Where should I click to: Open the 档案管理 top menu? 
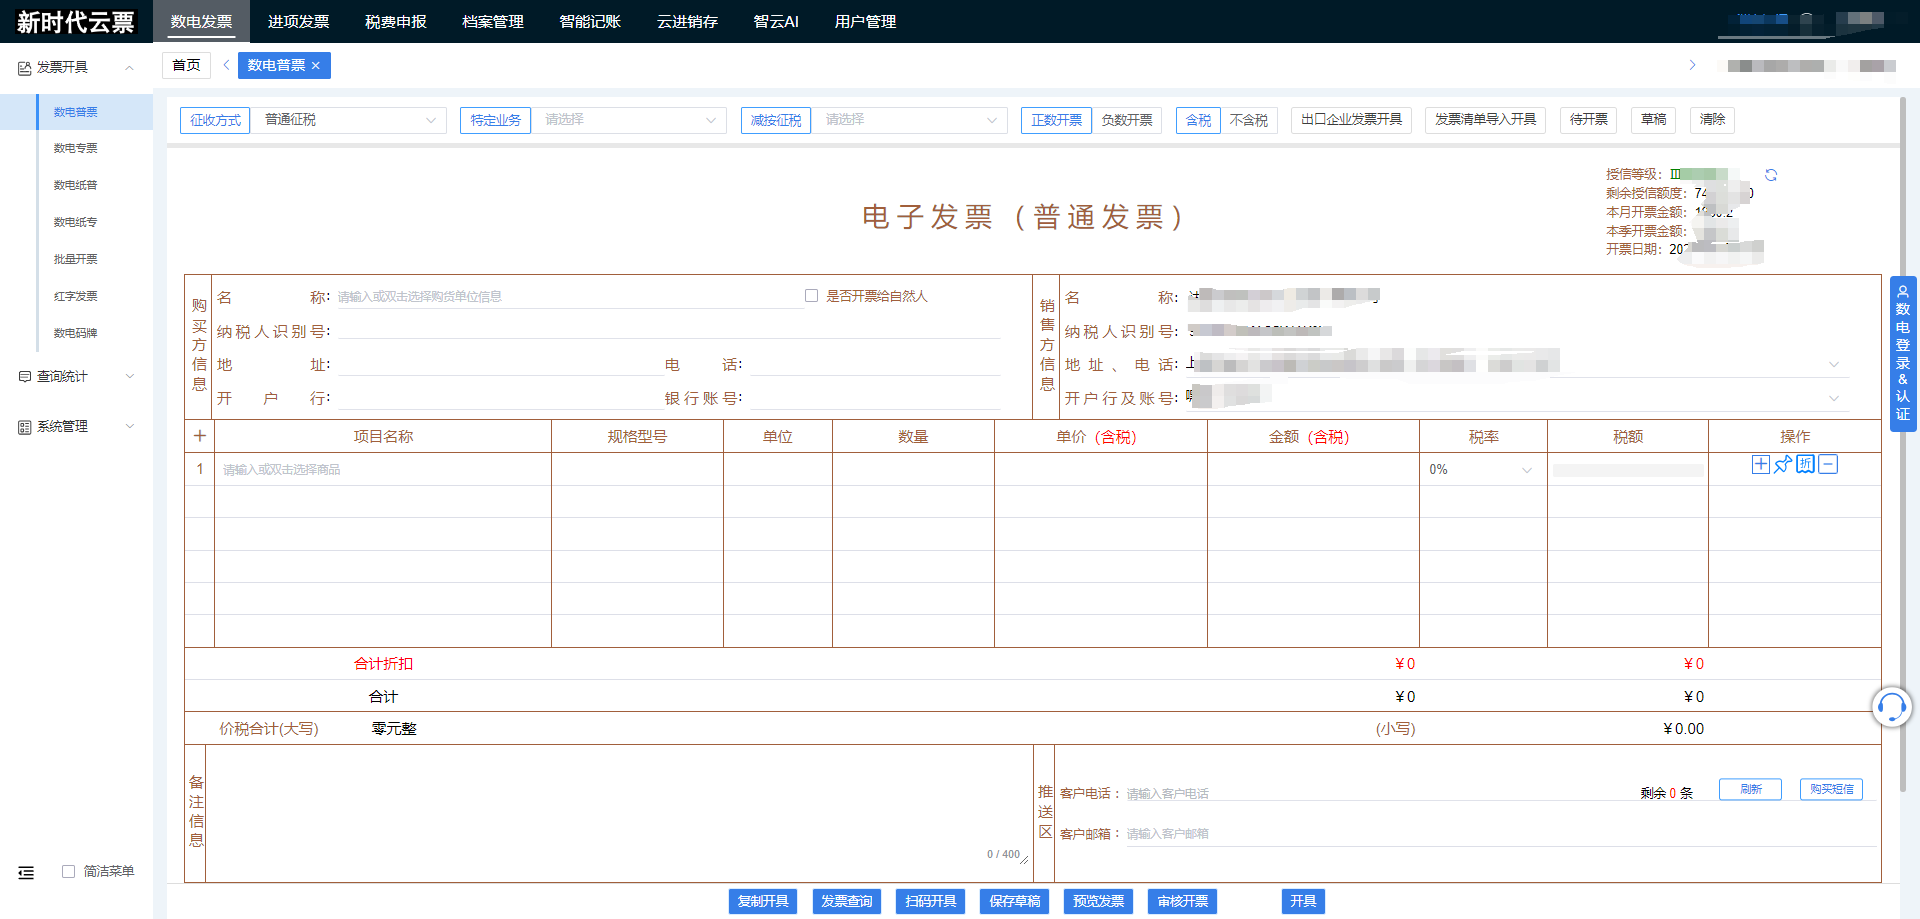(x=493, y=22)
